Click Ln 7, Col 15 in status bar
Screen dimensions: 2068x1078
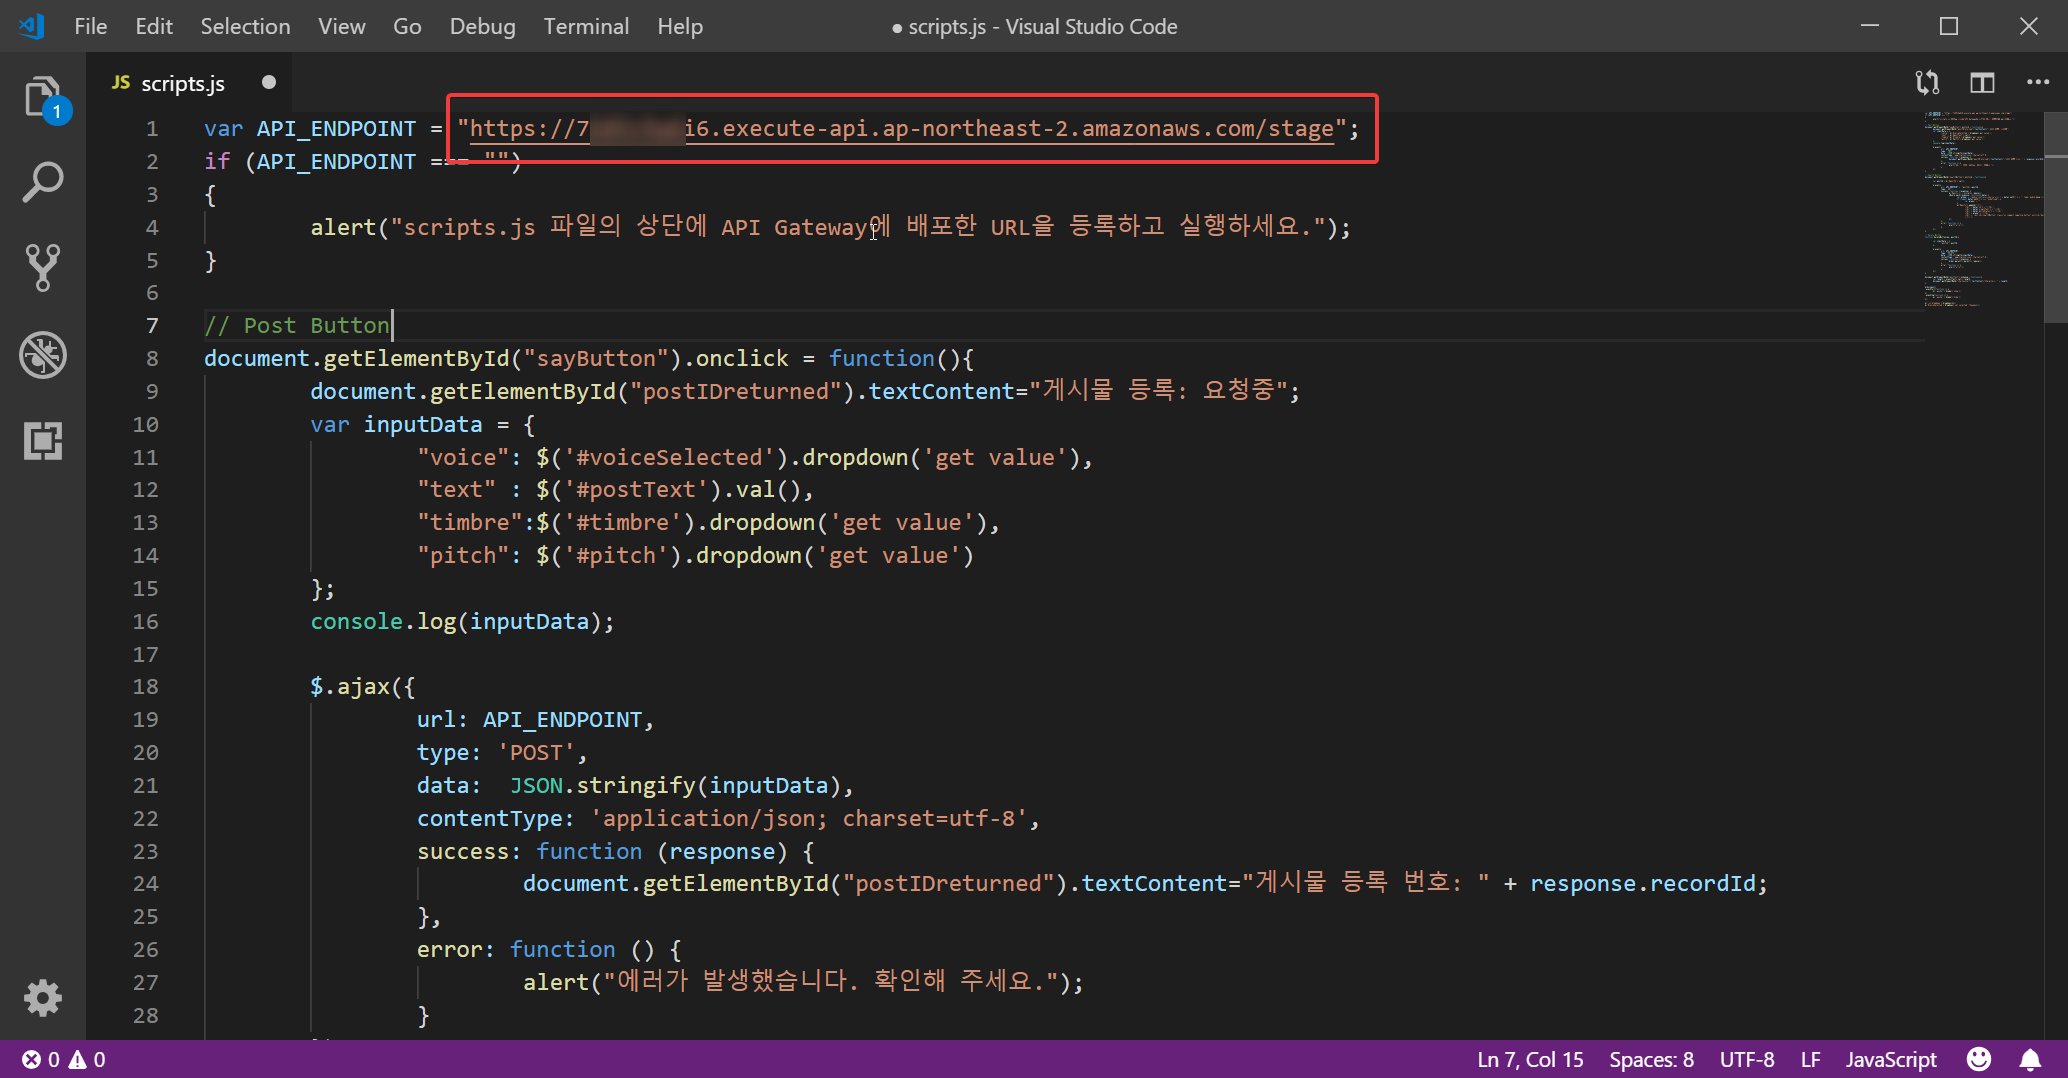point(1530,1059)
